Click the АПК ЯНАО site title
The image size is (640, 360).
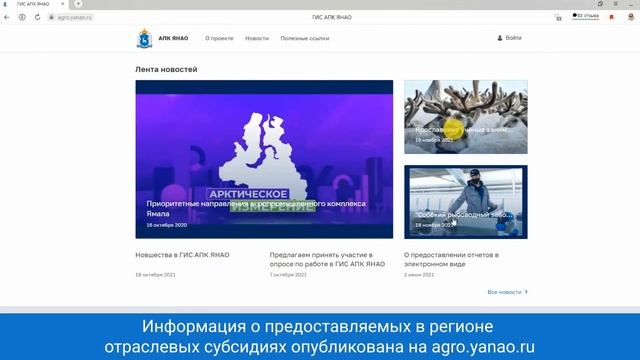173,38
